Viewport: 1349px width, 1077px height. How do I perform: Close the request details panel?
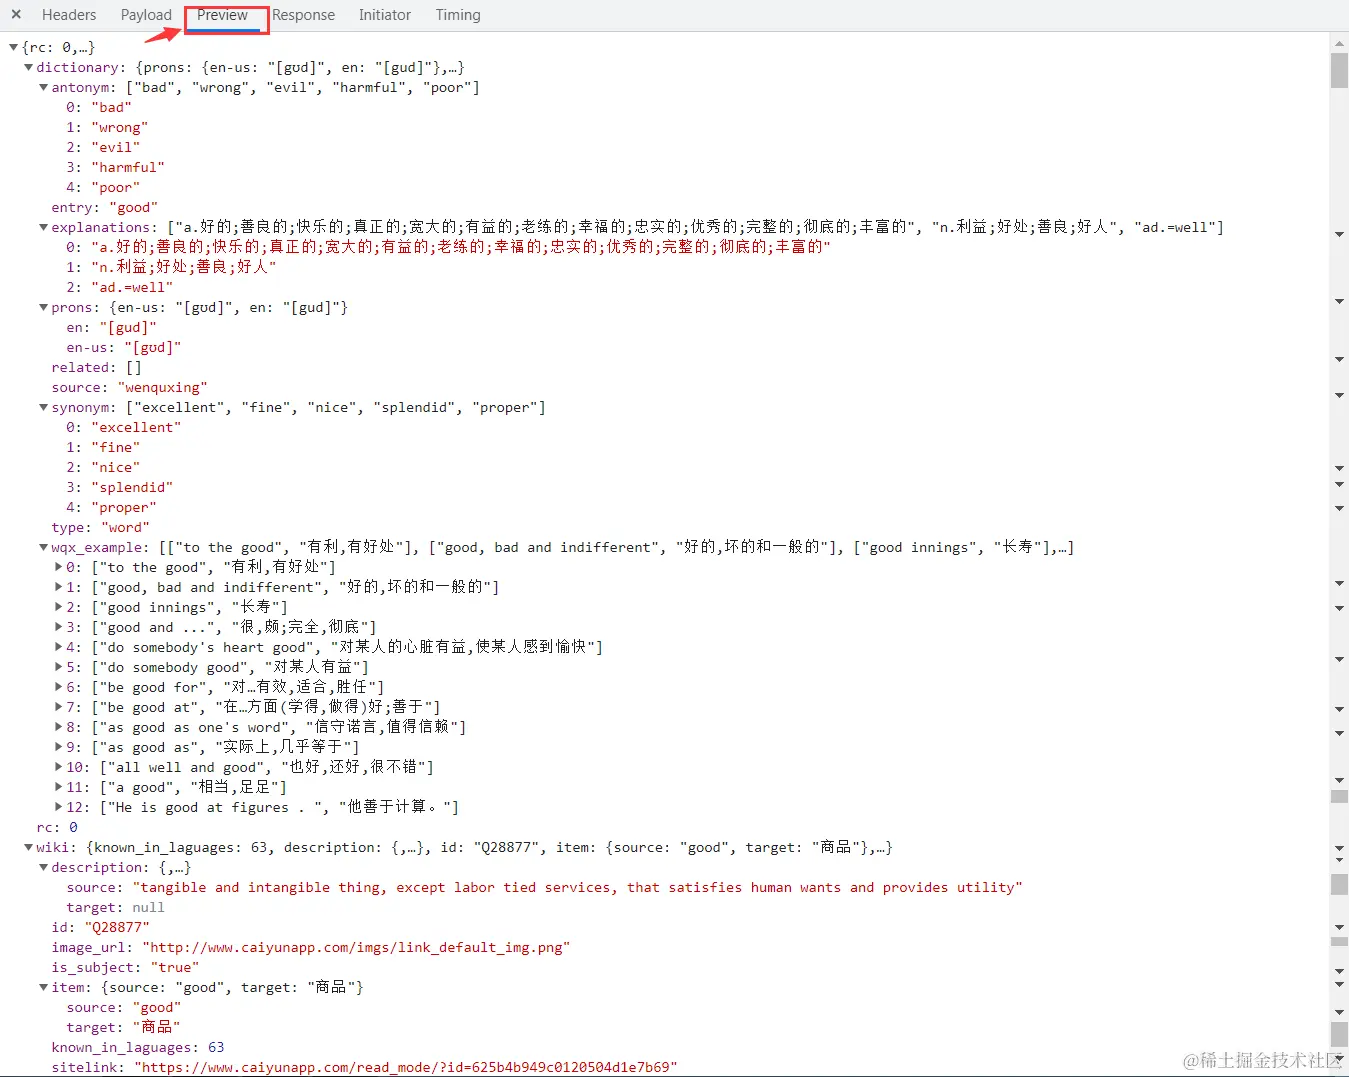pos(16,15)
